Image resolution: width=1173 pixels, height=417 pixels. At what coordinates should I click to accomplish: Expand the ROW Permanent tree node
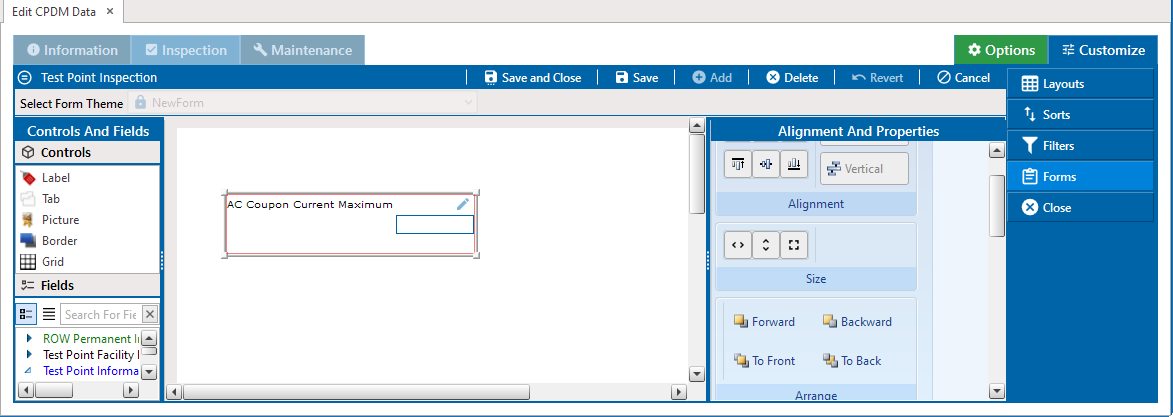[x=29, y=339]
